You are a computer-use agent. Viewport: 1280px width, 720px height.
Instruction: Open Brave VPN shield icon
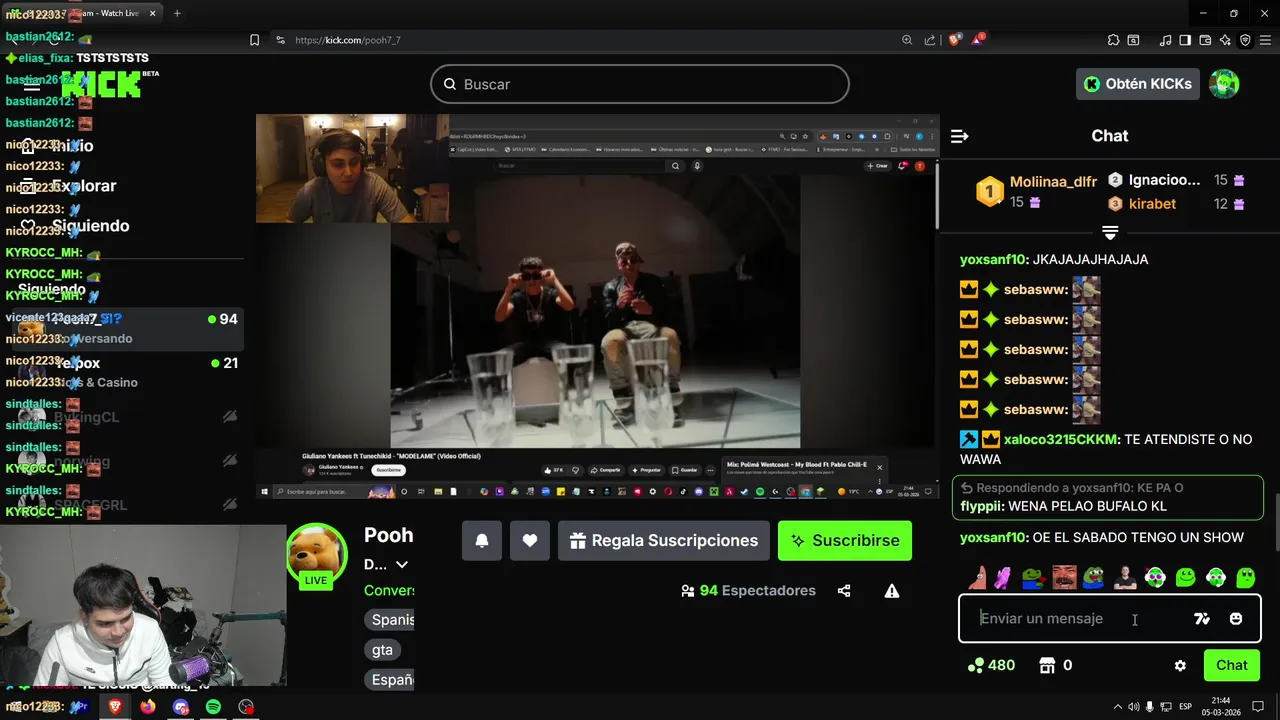click(1245, 40)
